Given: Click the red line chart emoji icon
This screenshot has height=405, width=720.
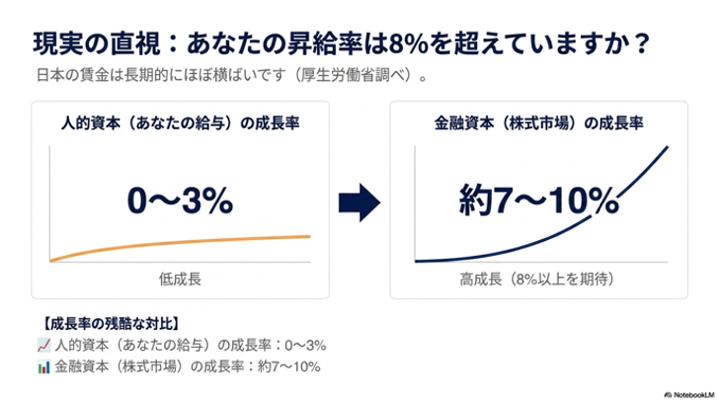Looking at the screenshot, I should (x=44, y=345).
